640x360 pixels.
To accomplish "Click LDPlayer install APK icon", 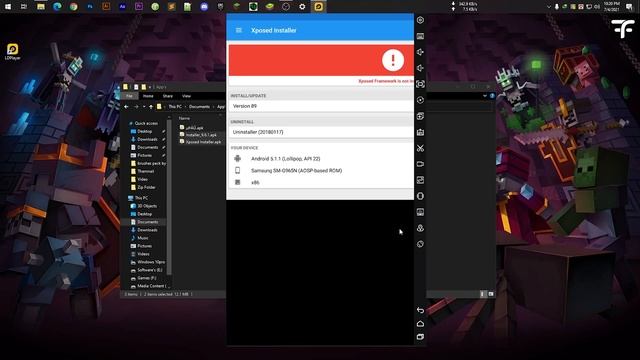I will pyautogui.click(x=420, y=132).
